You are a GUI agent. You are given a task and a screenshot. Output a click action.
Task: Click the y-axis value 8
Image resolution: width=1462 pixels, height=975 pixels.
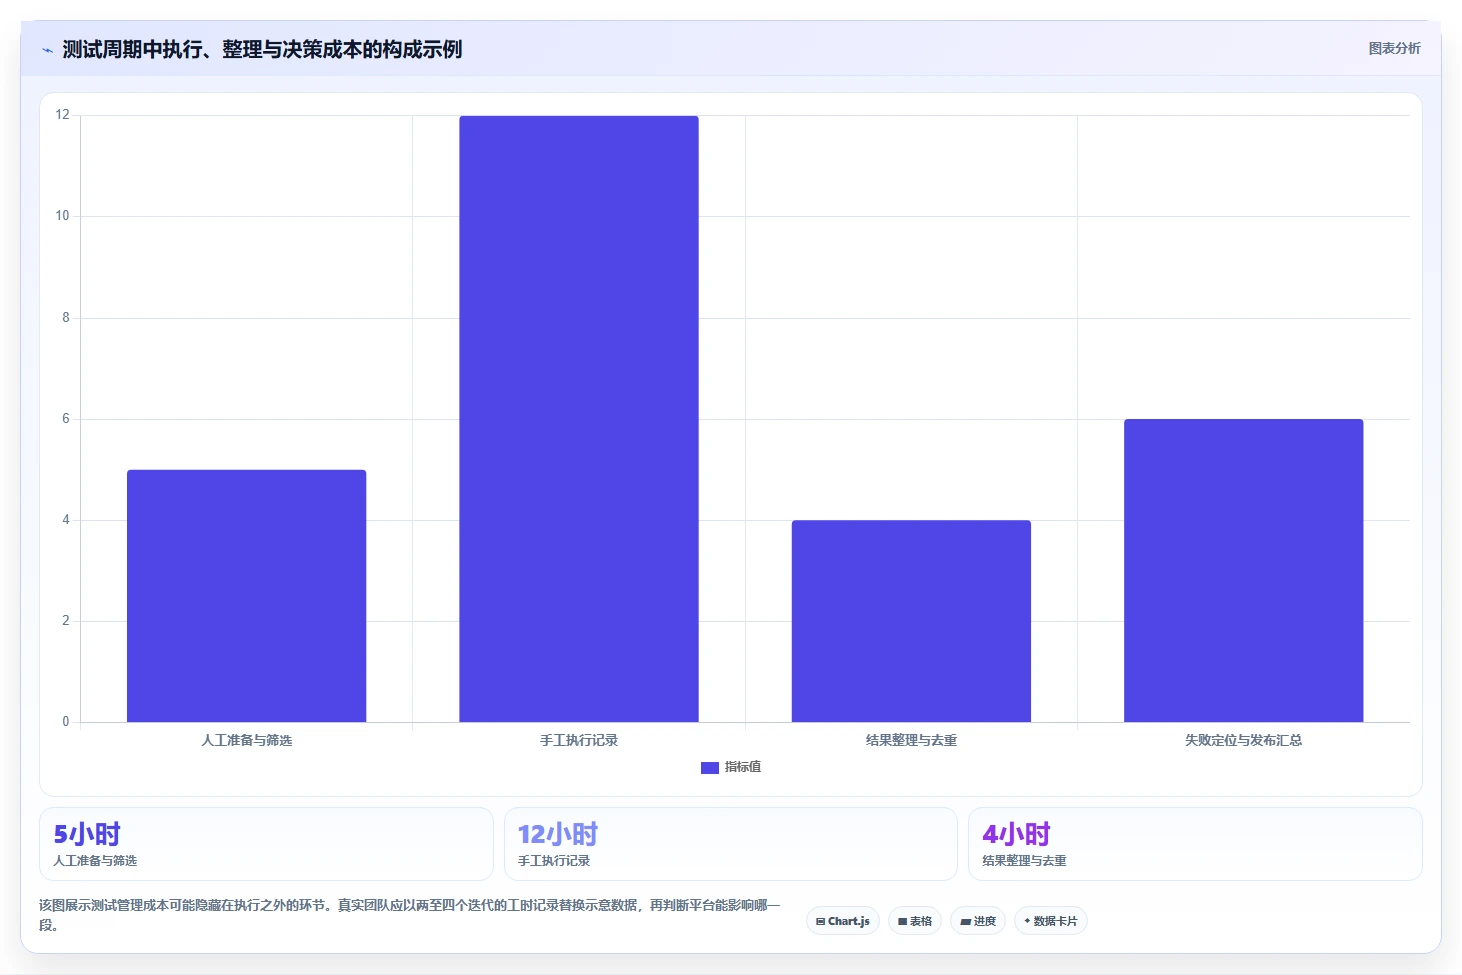66,318
